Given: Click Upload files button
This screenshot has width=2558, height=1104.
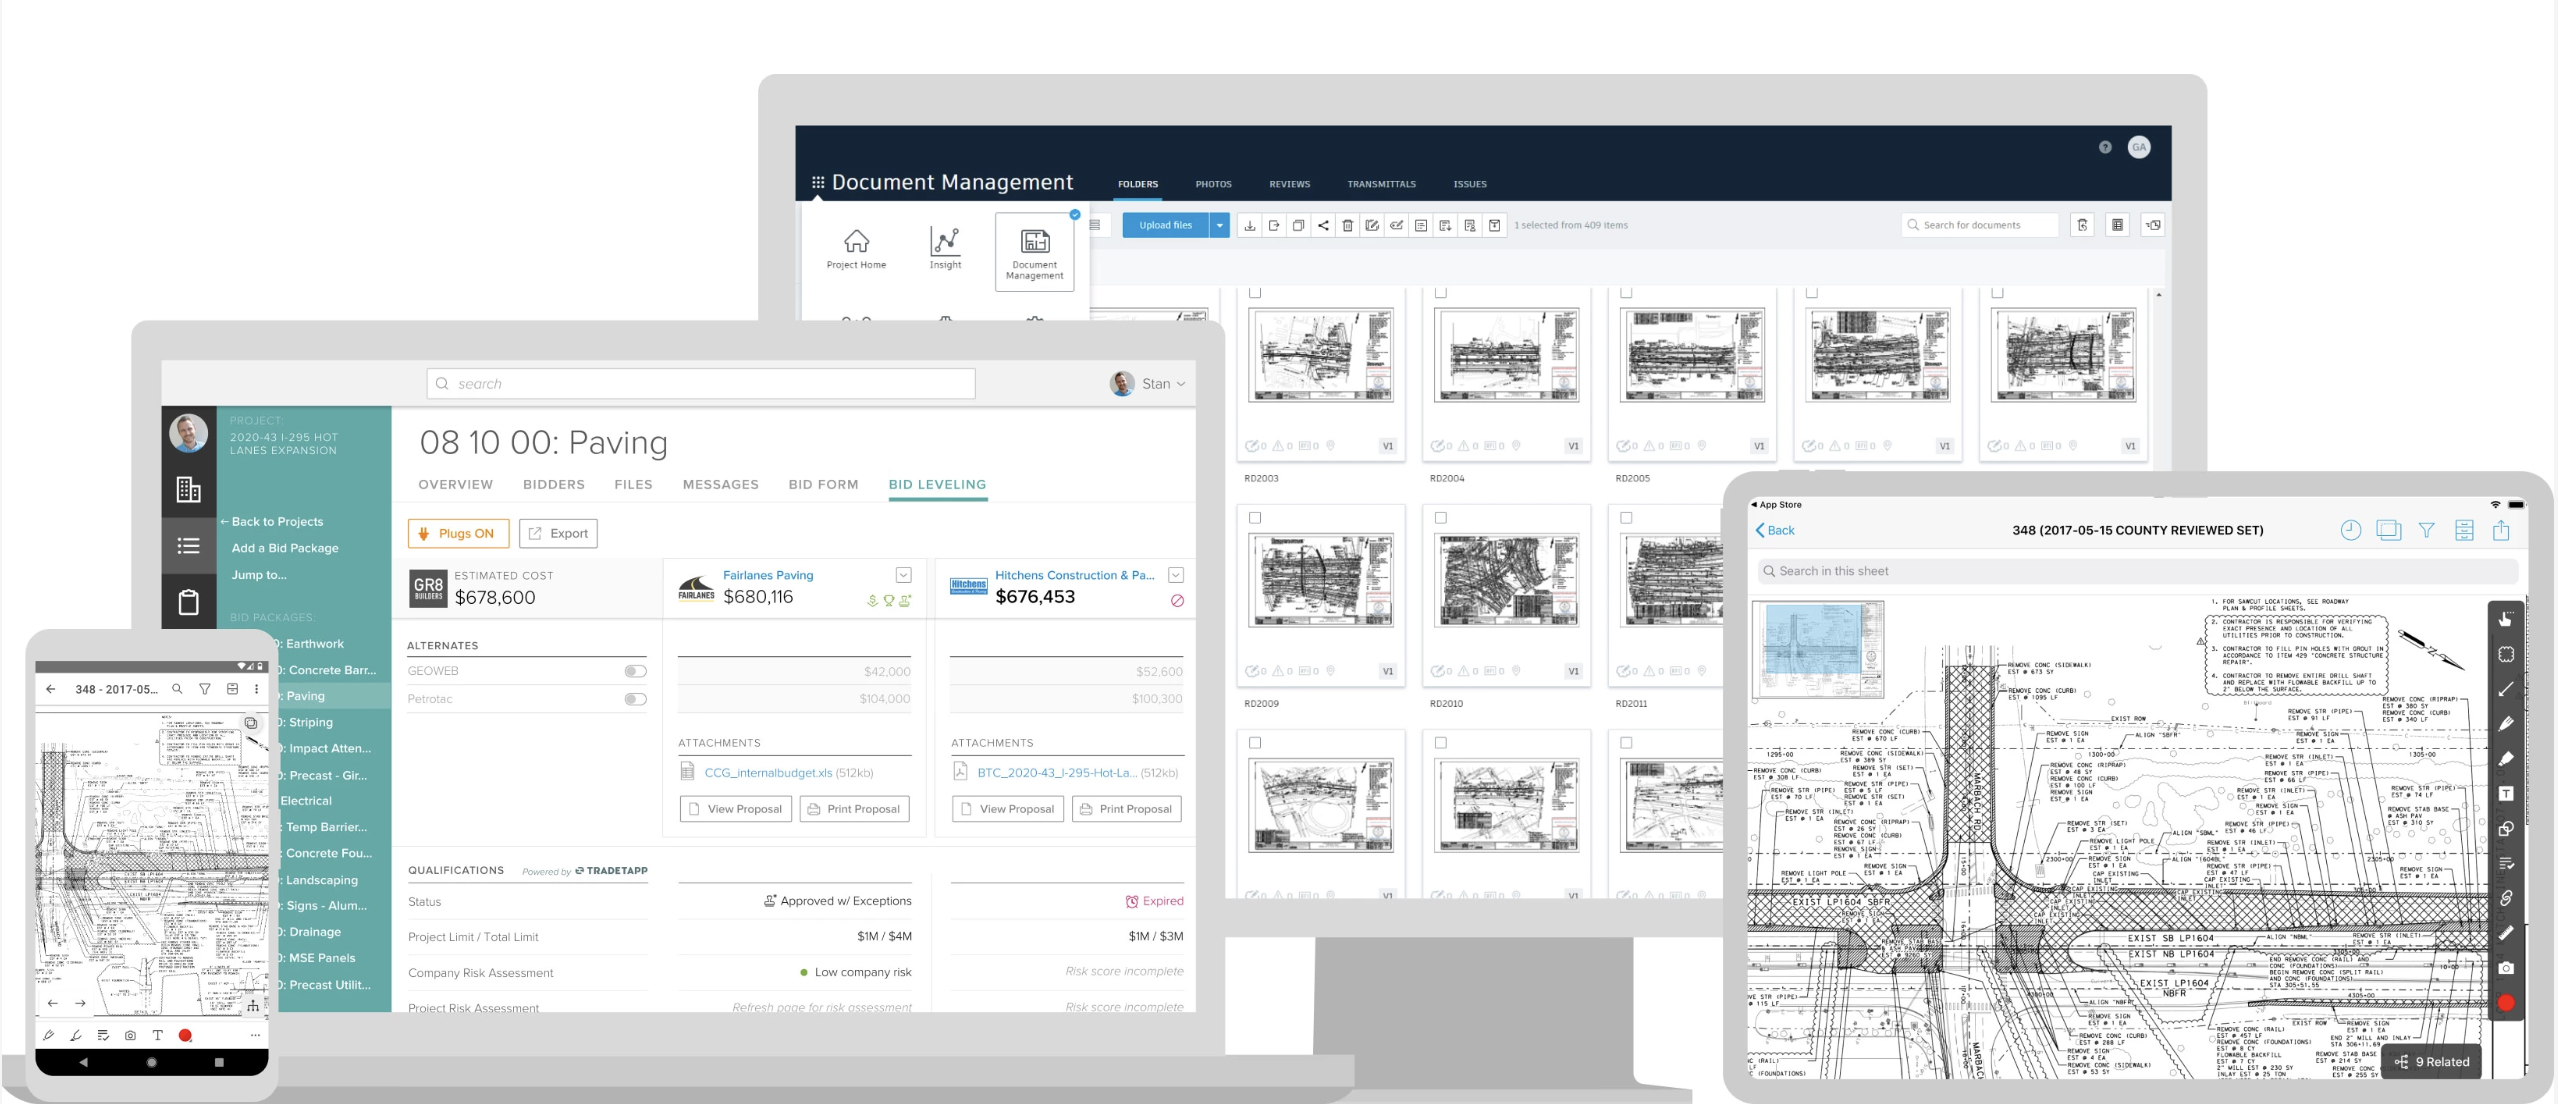Looking at the screenshot, I should coord(1165,225).
